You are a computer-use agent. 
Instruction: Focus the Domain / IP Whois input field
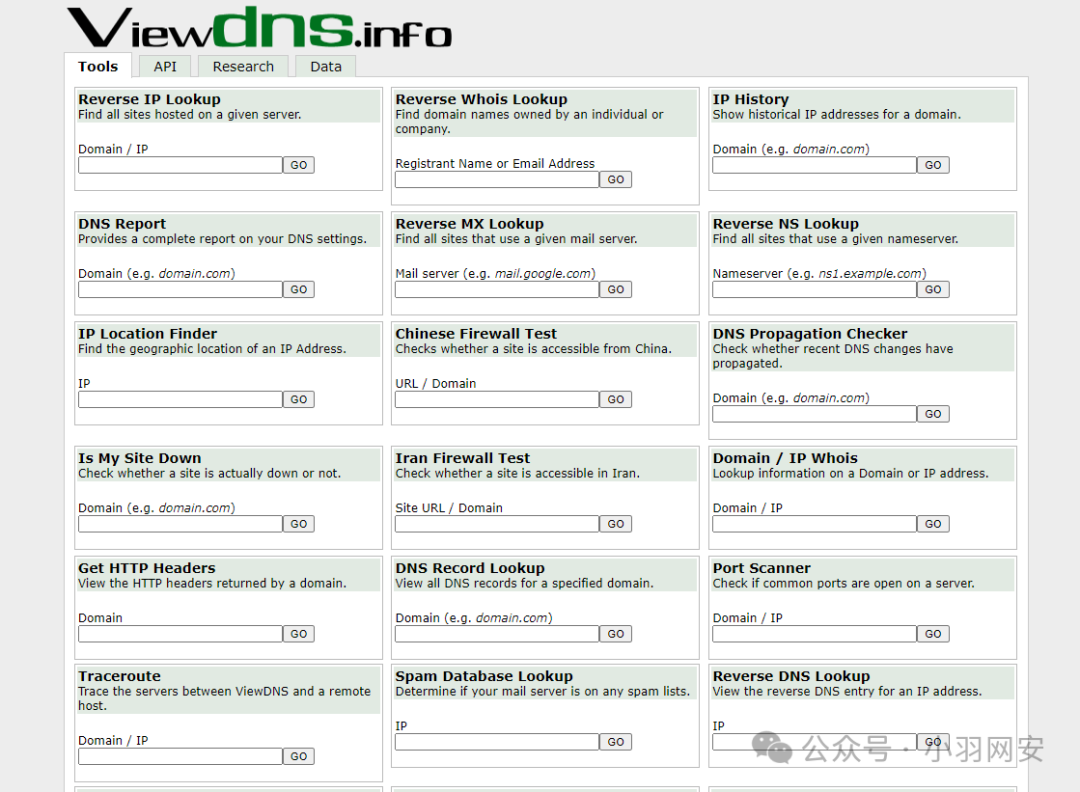coord(815,524)
